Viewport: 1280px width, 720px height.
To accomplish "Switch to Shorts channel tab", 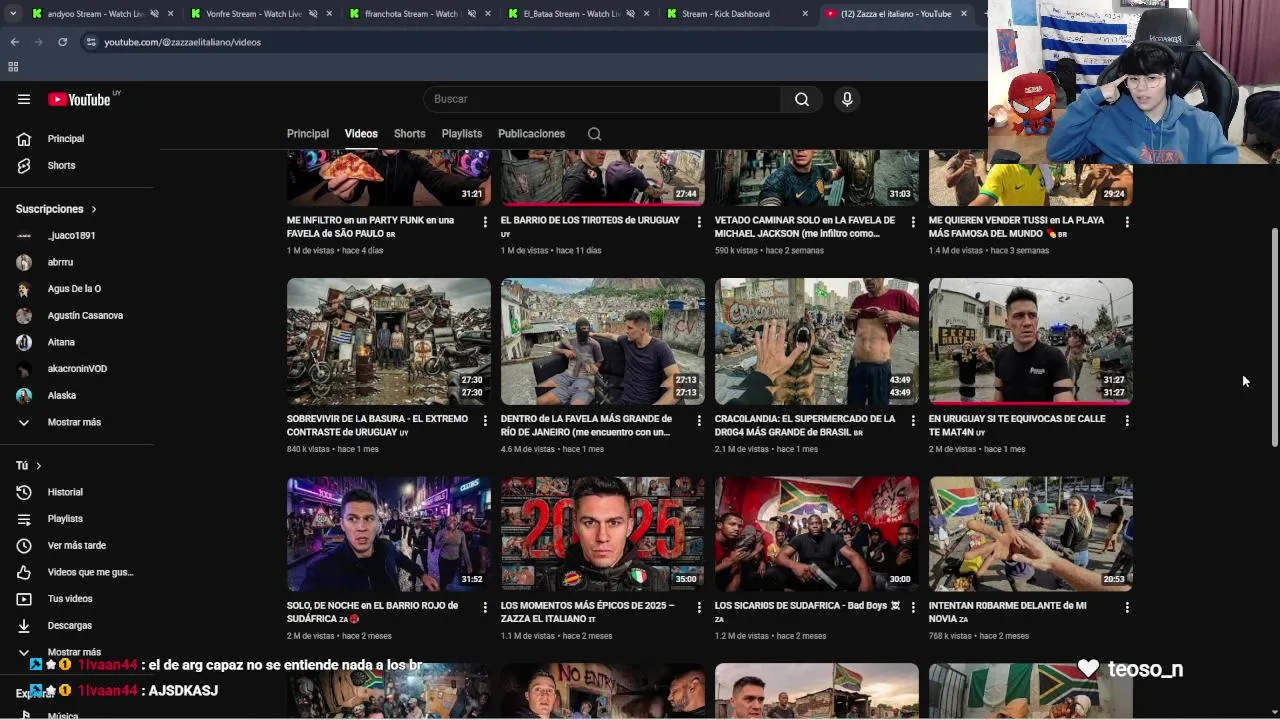I will [x=409, y=134].
